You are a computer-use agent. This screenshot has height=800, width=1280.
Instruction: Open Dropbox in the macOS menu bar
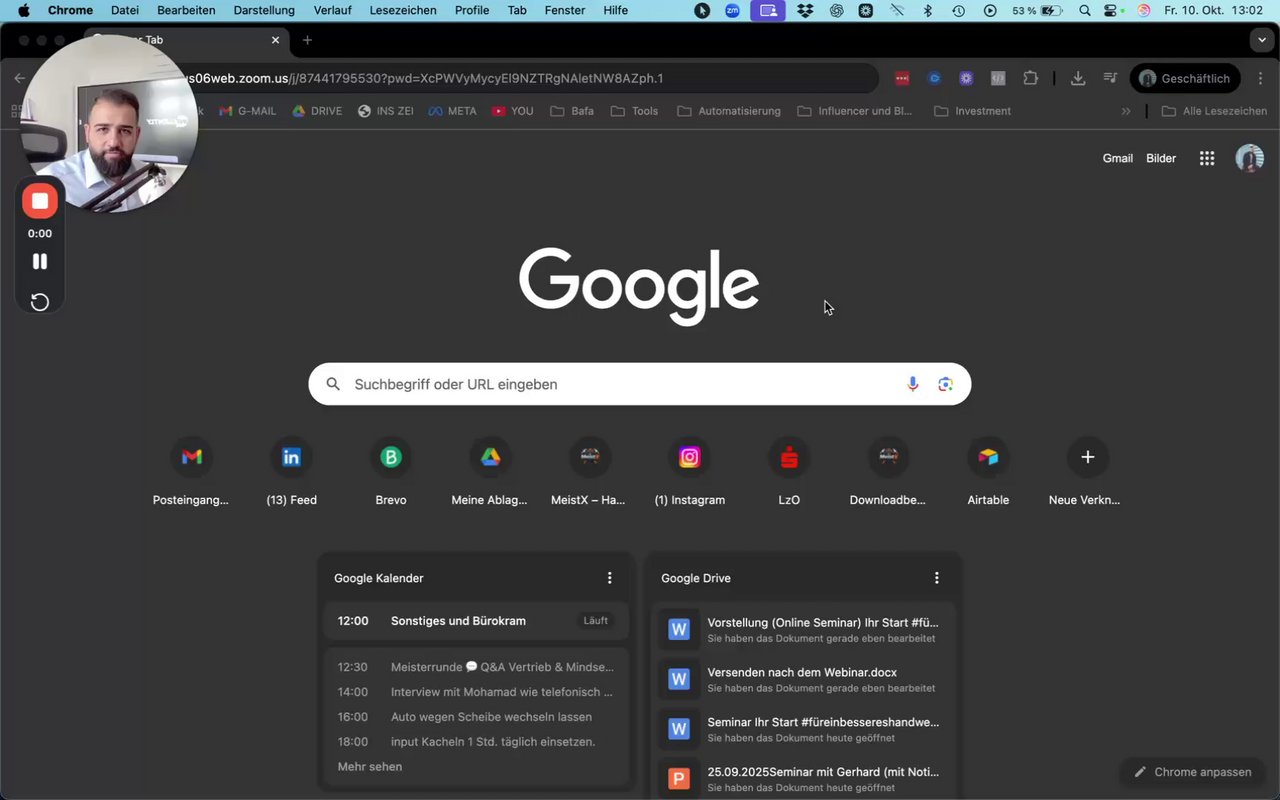pyautogui.click(x=804, y=10)
